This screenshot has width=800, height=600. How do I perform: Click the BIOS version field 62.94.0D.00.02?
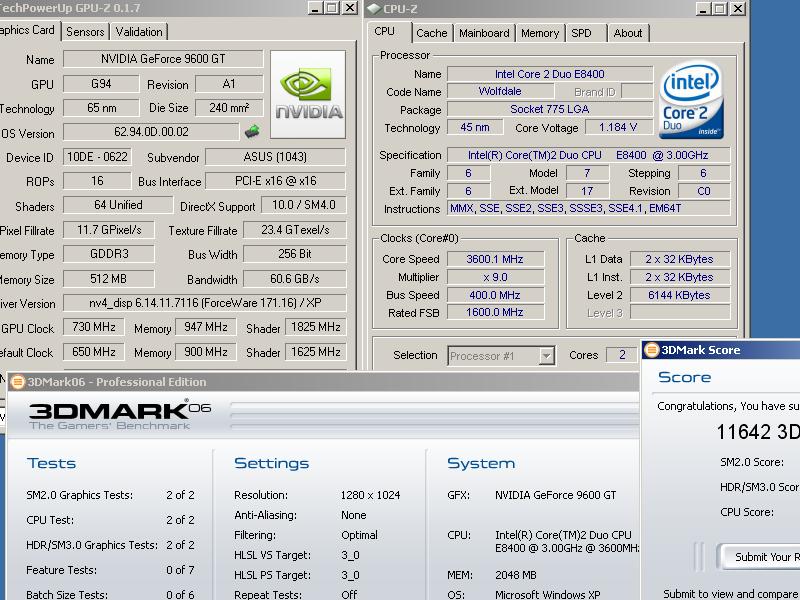[151, 132]
